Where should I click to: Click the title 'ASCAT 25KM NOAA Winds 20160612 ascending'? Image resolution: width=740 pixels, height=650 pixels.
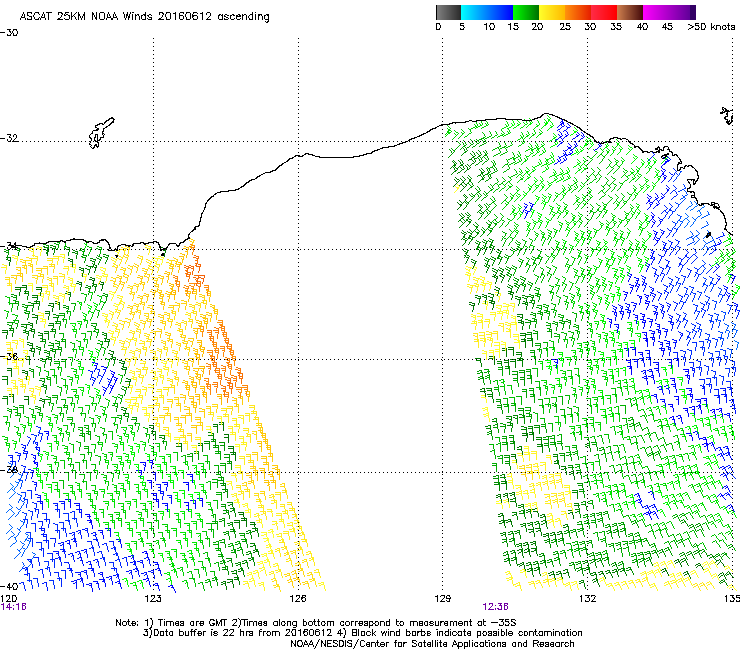point(144,17)
